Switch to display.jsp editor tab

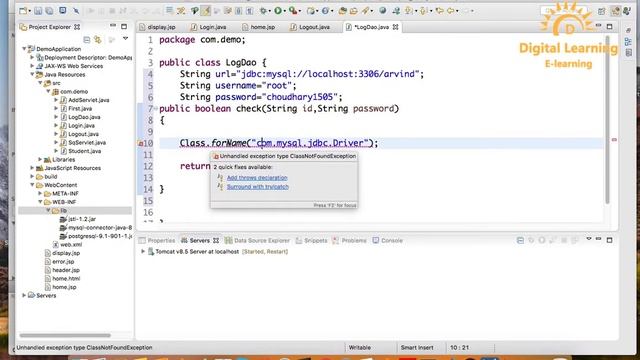pos(158,27)
